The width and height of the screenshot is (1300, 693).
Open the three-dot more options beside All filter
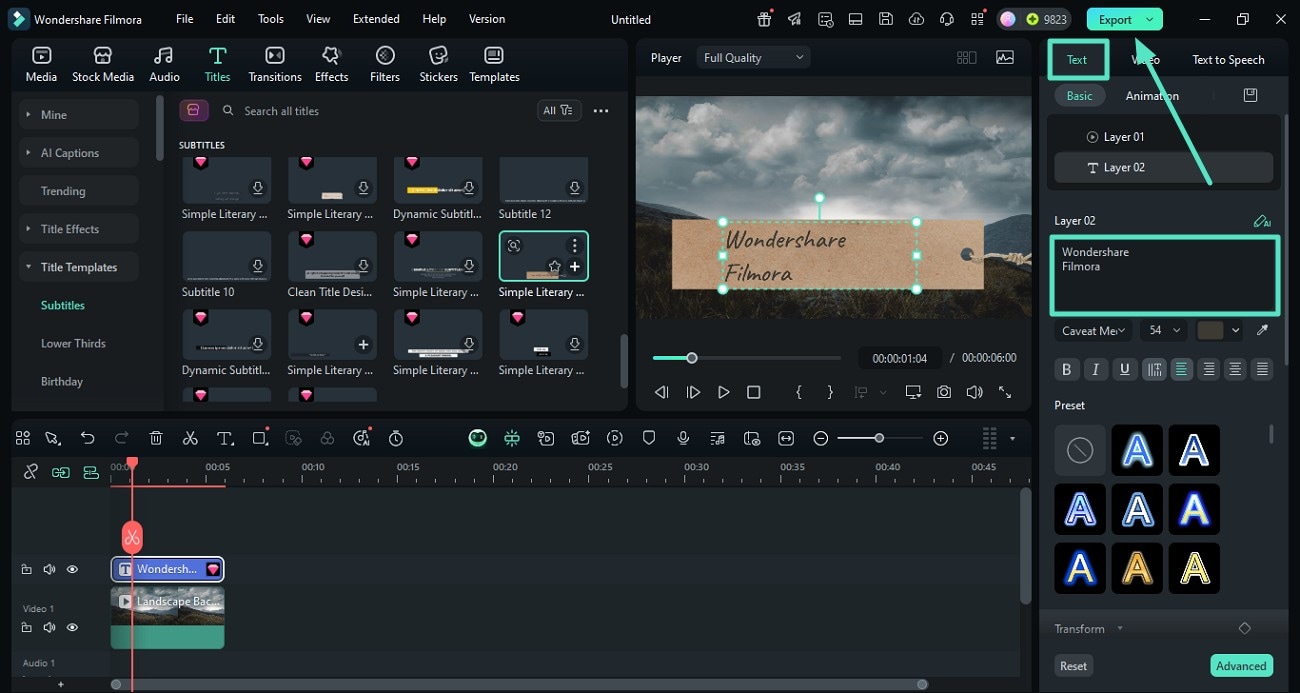pyautogui.click(x=600, y=111)
